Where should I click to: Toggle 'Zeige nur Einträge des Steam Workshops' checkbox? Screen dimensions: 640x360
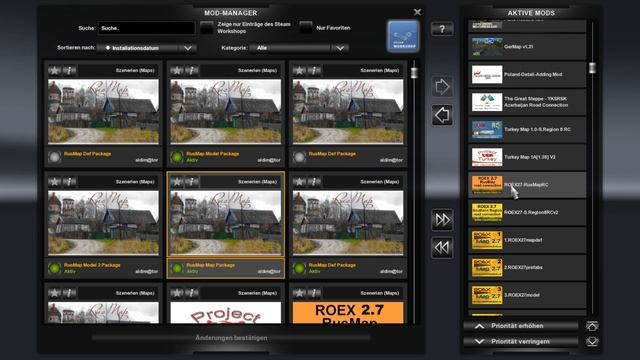(207, 28)
